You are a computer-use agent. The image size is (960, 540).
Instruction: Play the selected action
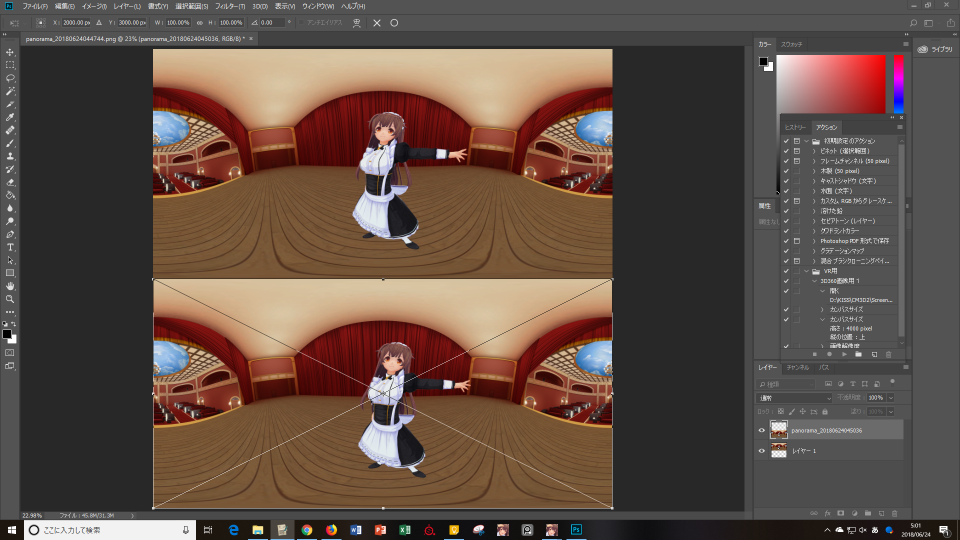pos(844,354)
